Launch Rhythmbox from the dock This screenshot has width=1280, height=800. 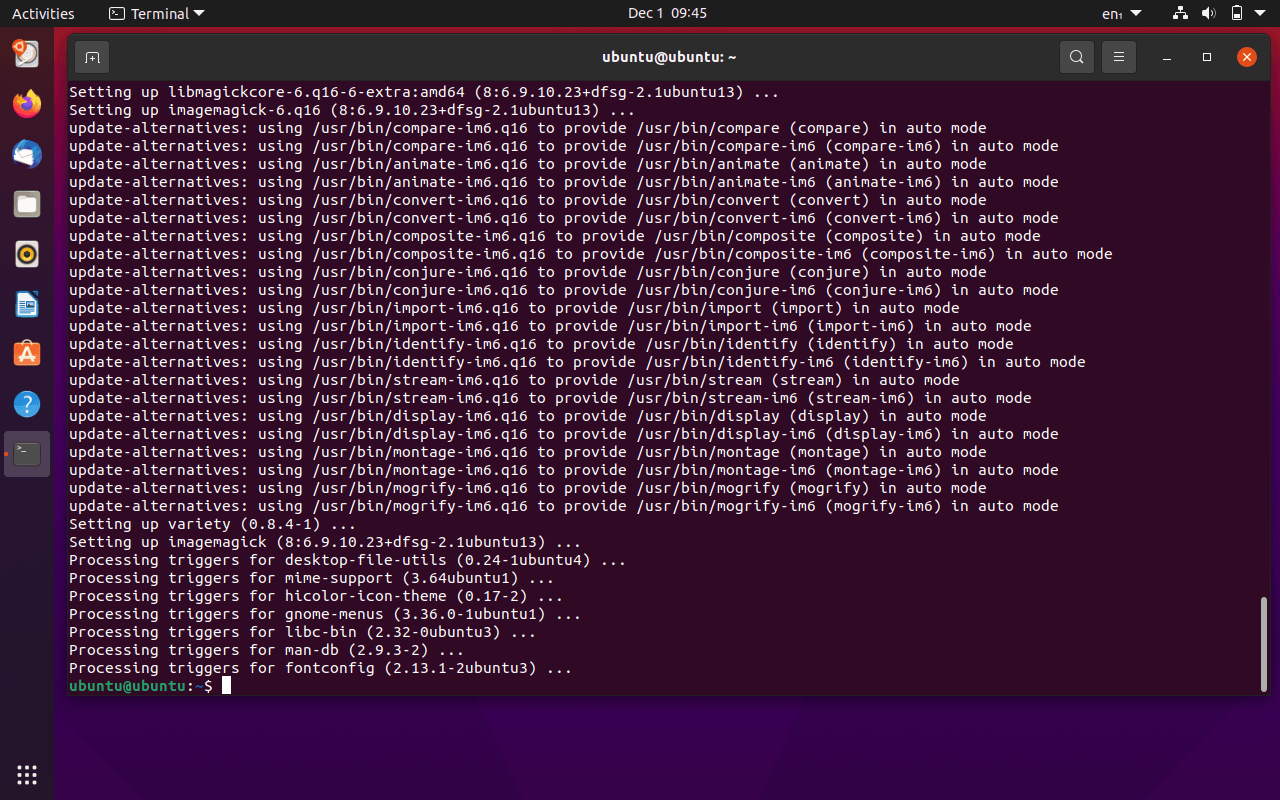[27, 254]
